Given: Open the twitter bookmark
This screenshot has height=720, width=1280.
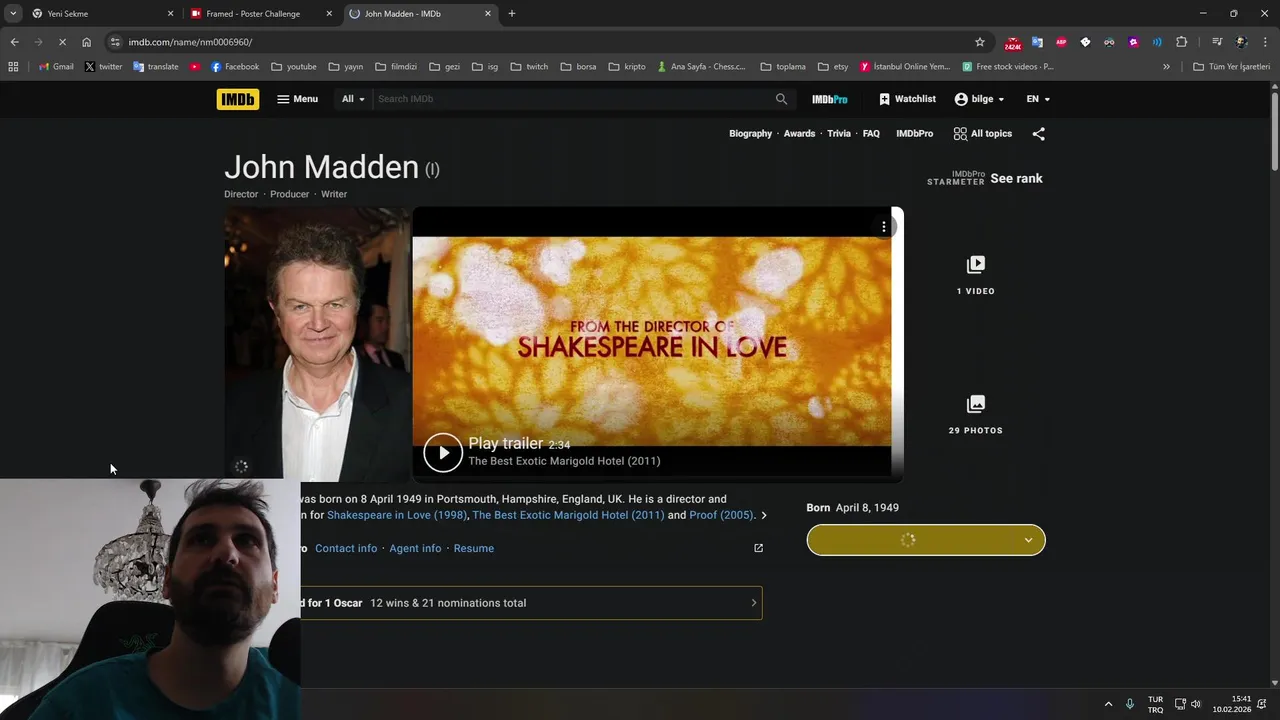Looking at the screenshot, I should [x=103, y=67].
